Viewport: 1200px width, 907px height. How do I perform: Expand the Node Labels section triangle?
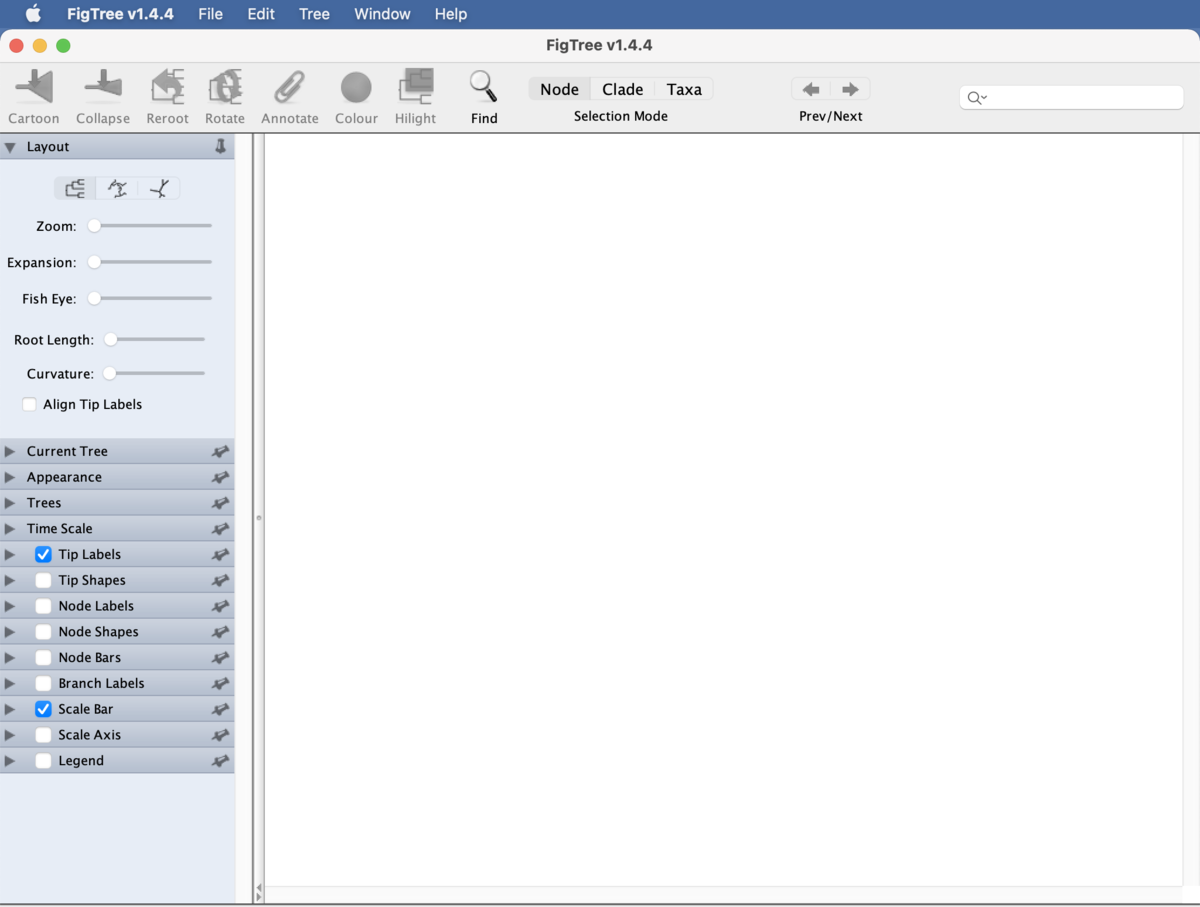pos(10,606)
